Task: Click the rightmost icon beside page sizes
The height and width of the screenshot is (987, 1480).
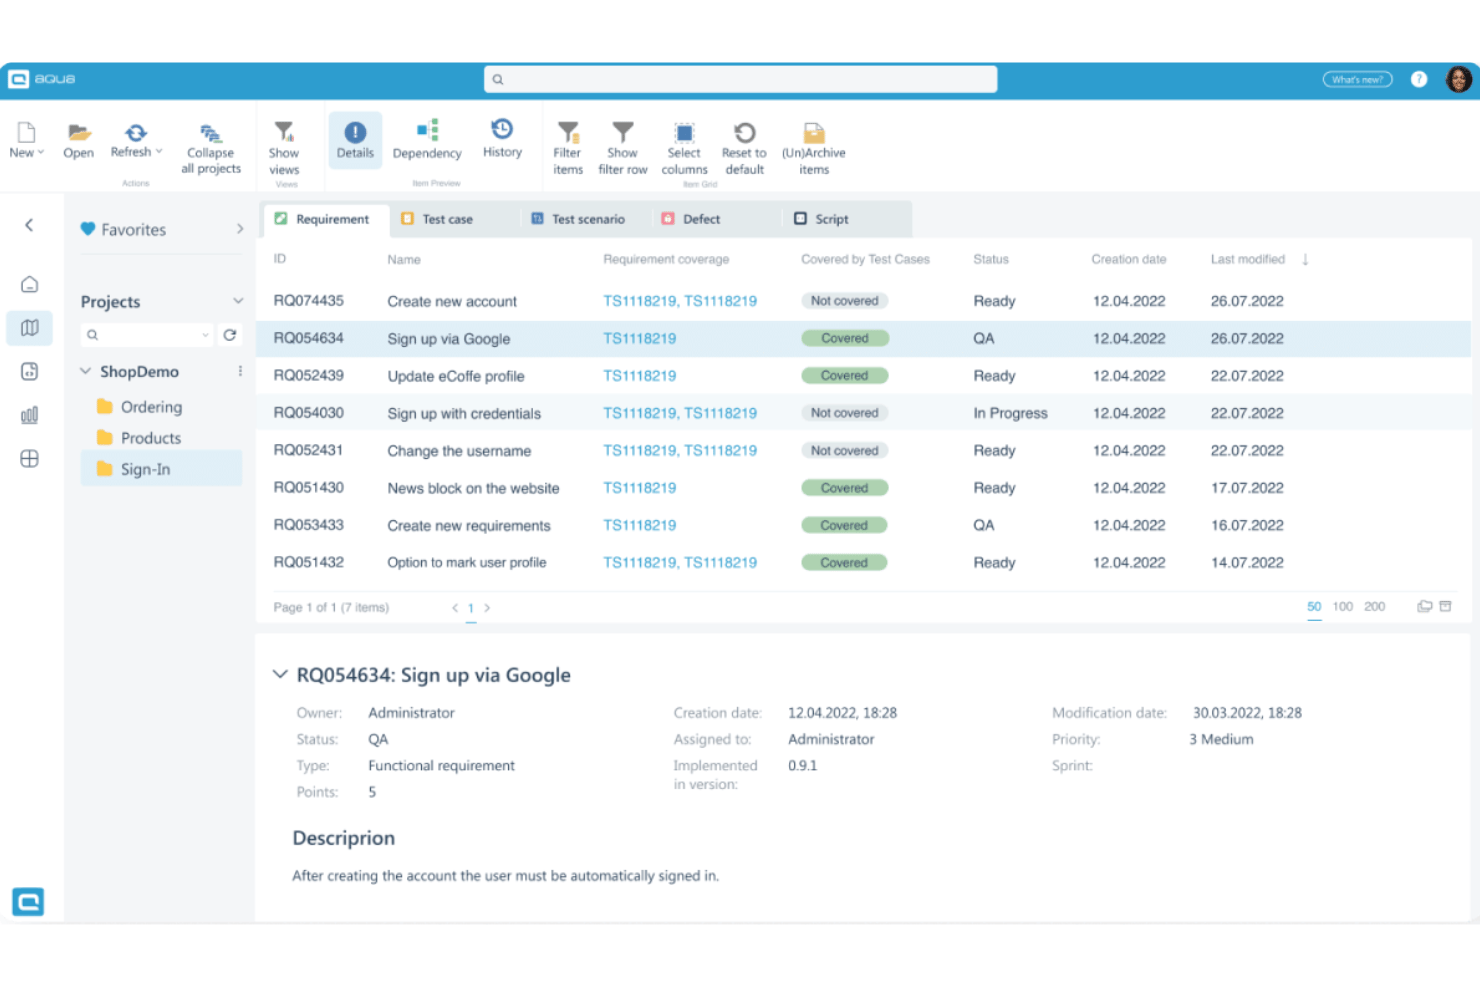Action: (x=1445, y=606)
